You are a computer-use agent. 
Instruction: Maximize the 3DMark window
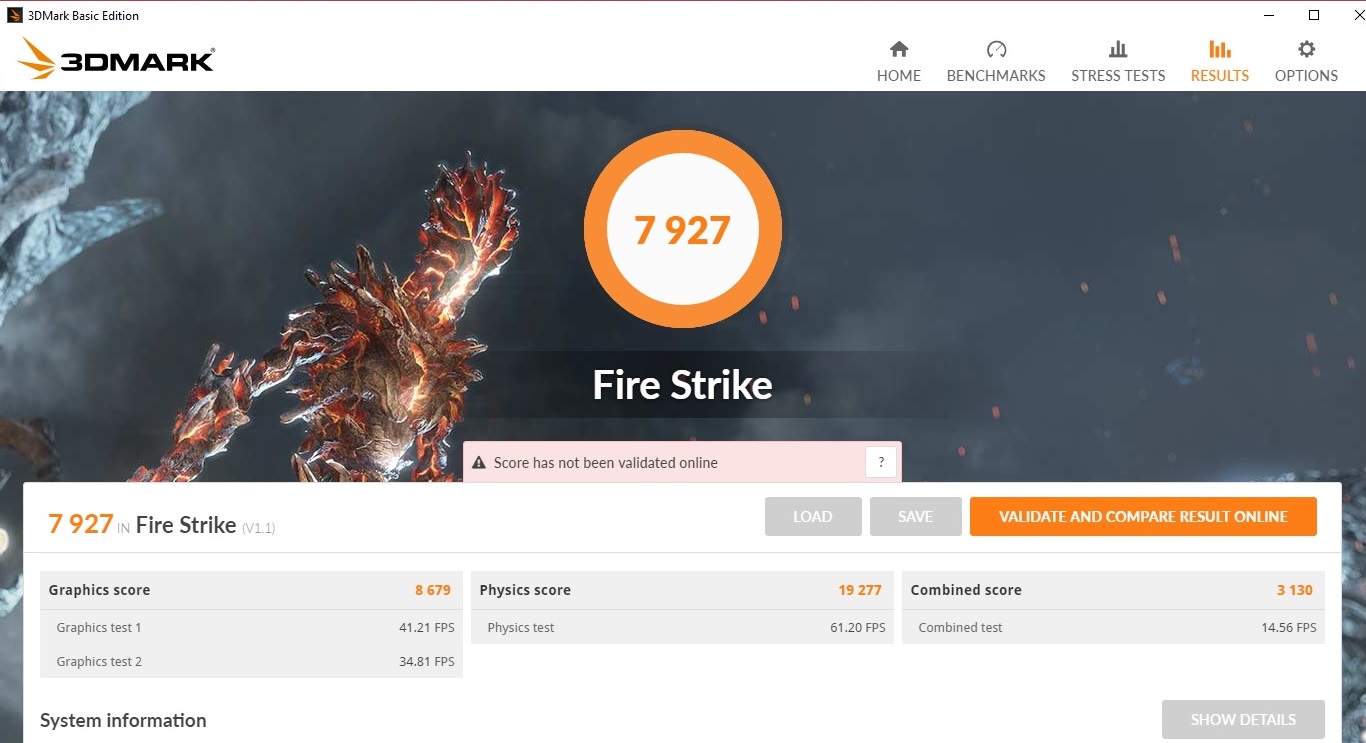point(1314,15)
